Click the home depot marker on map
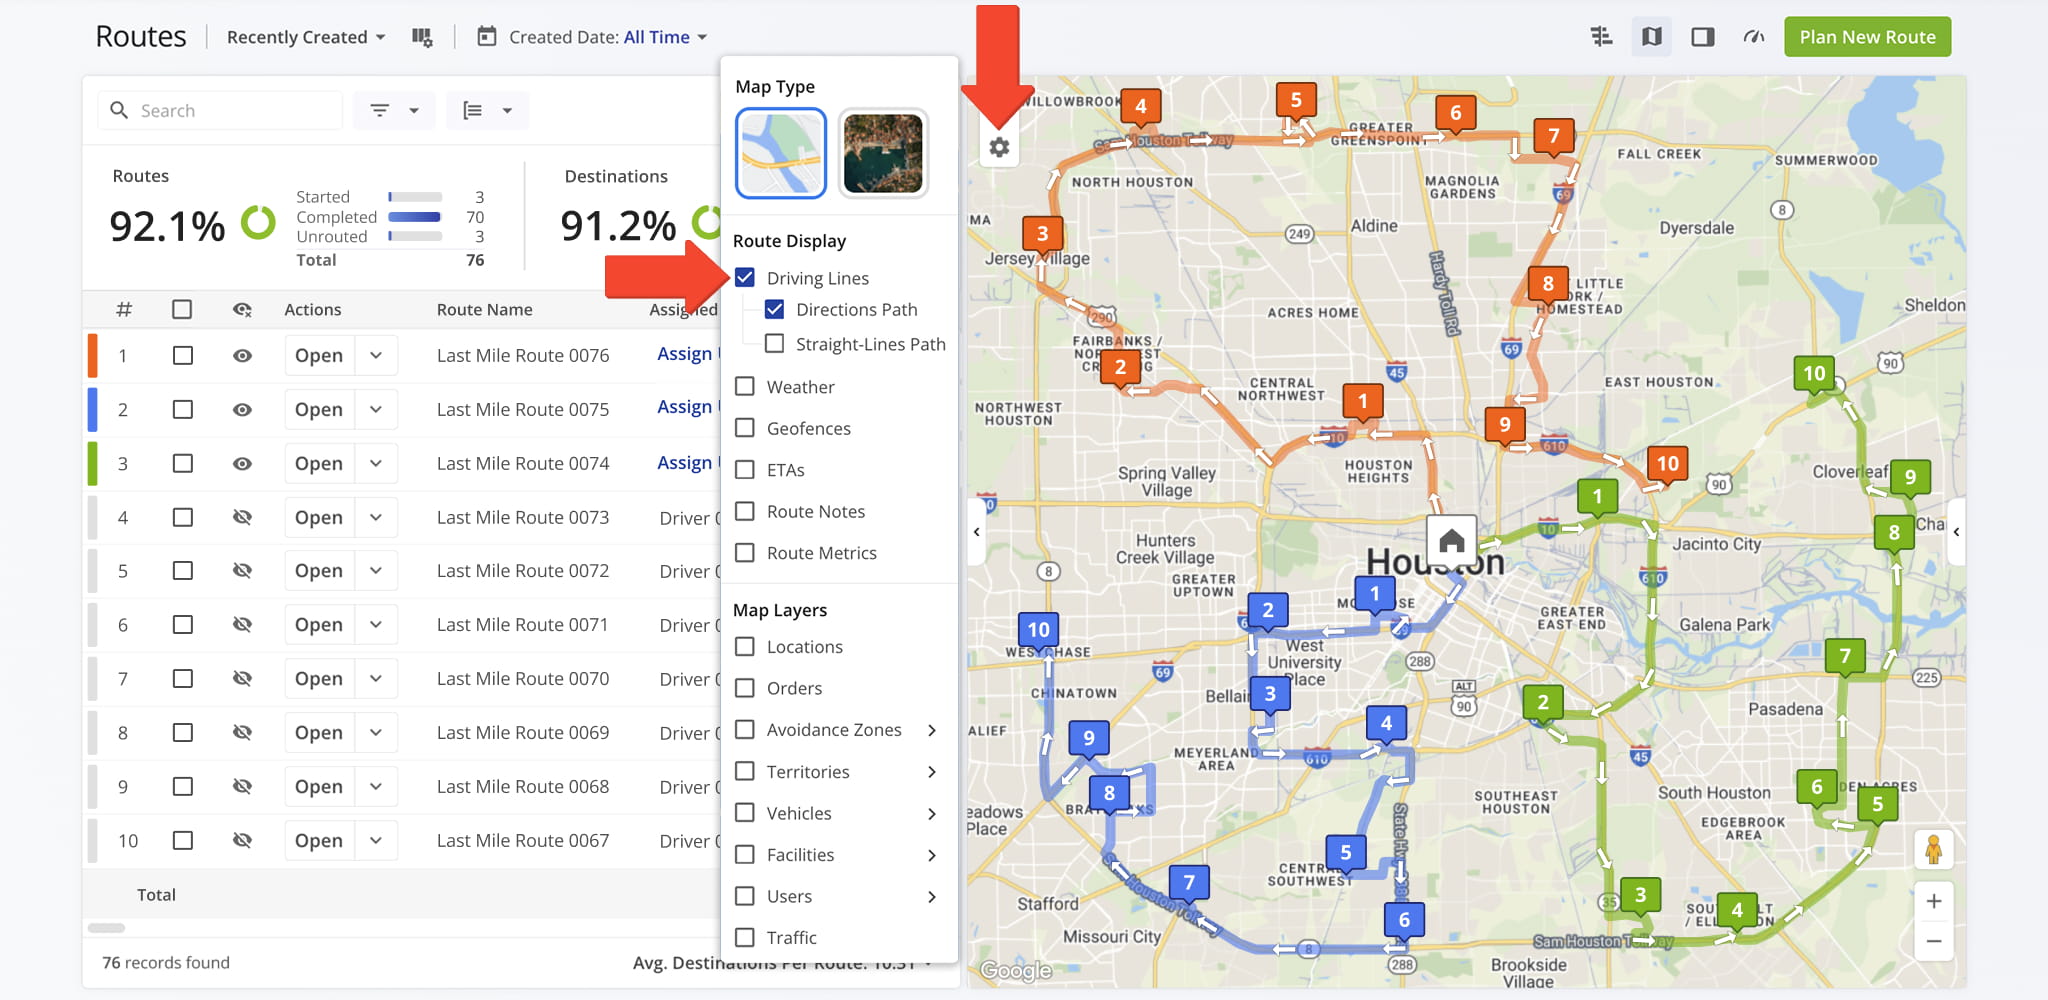 (1451, 541)
